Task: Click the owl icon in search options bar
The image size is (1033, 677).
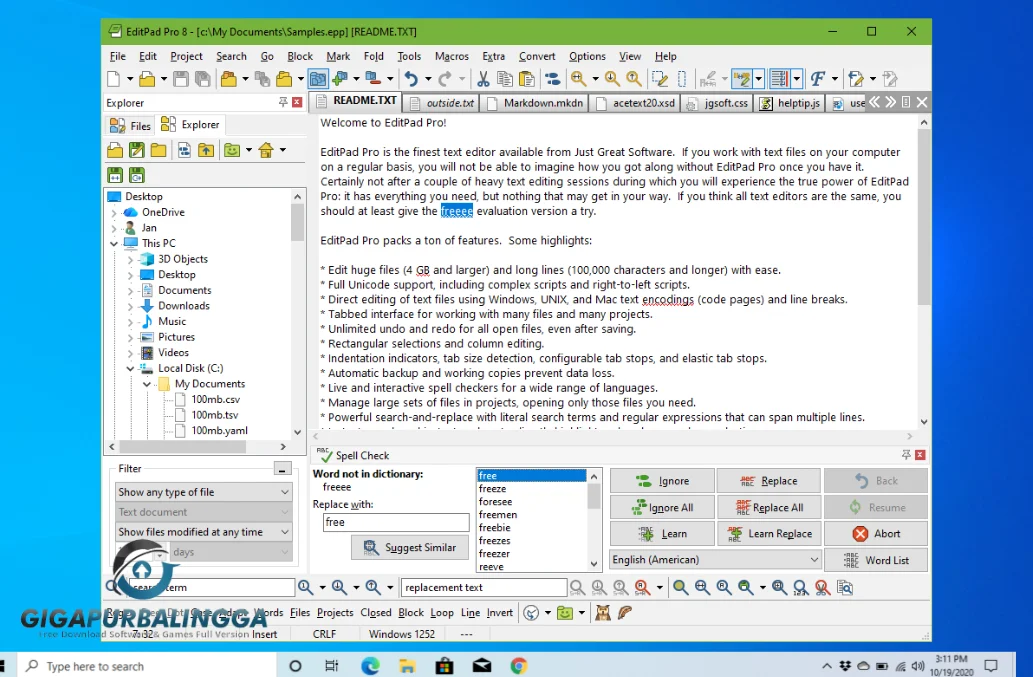Action: click(602, 613)
